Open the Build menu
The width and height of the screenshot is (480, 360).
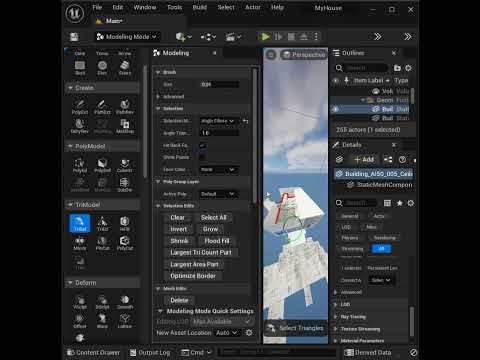pos(199,7)
